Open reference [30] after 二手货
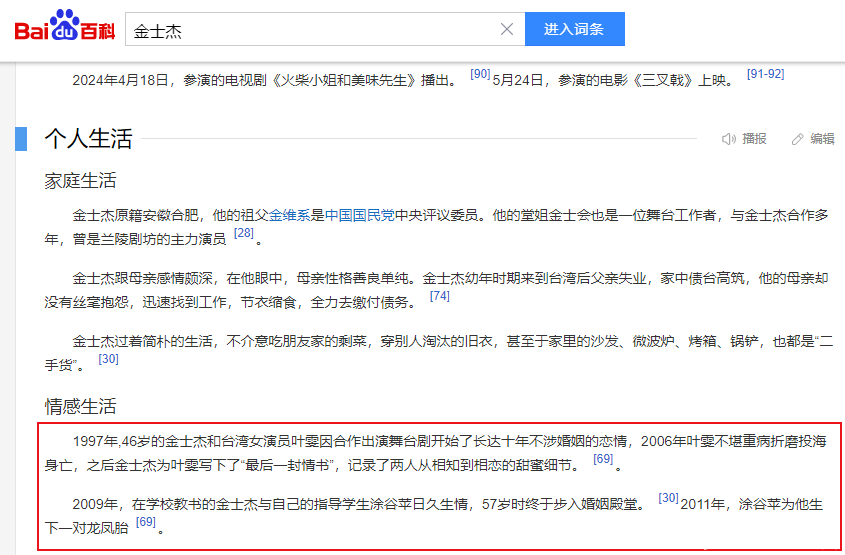 click(x=108, y=359)
